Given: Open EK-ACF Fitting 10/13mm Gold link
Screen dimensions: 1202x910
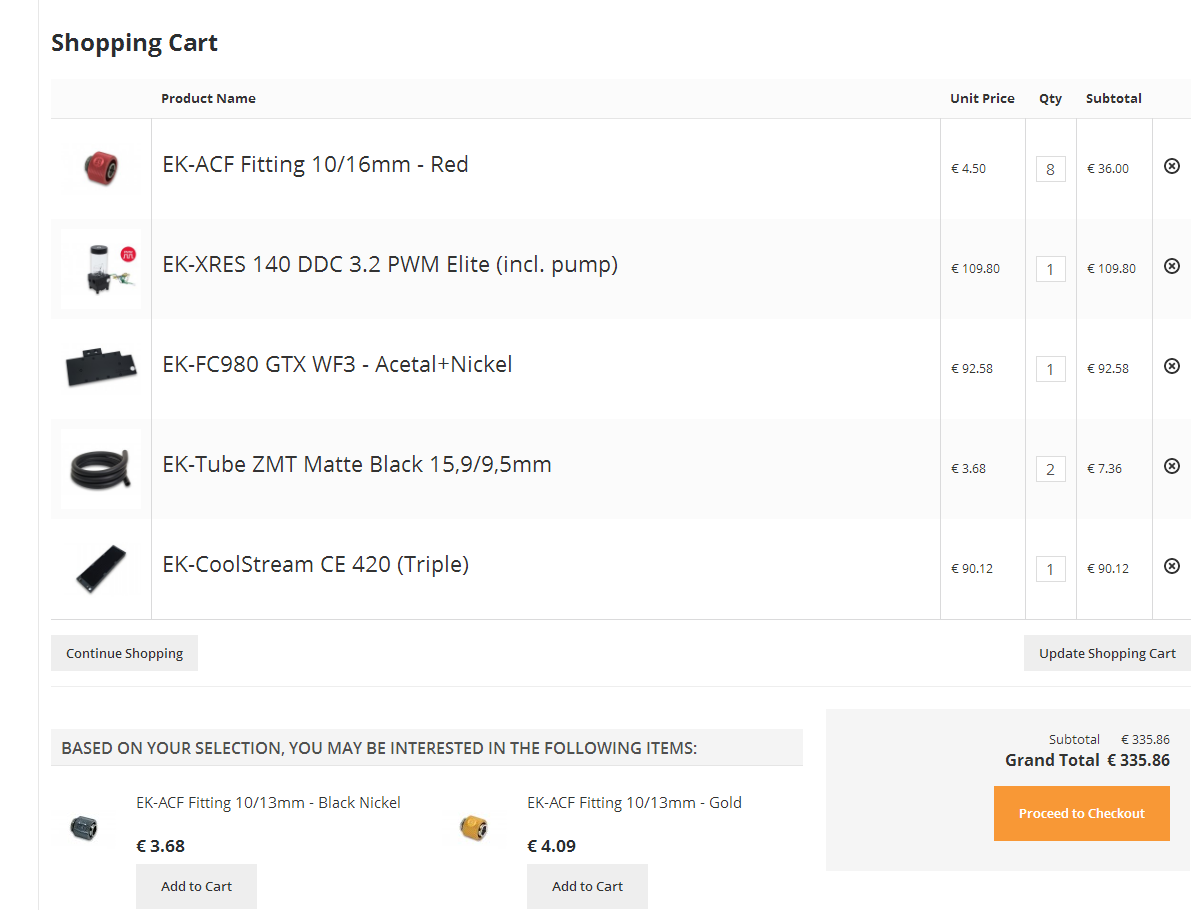Looking at the screenshot, I should [x=634, y=802].
